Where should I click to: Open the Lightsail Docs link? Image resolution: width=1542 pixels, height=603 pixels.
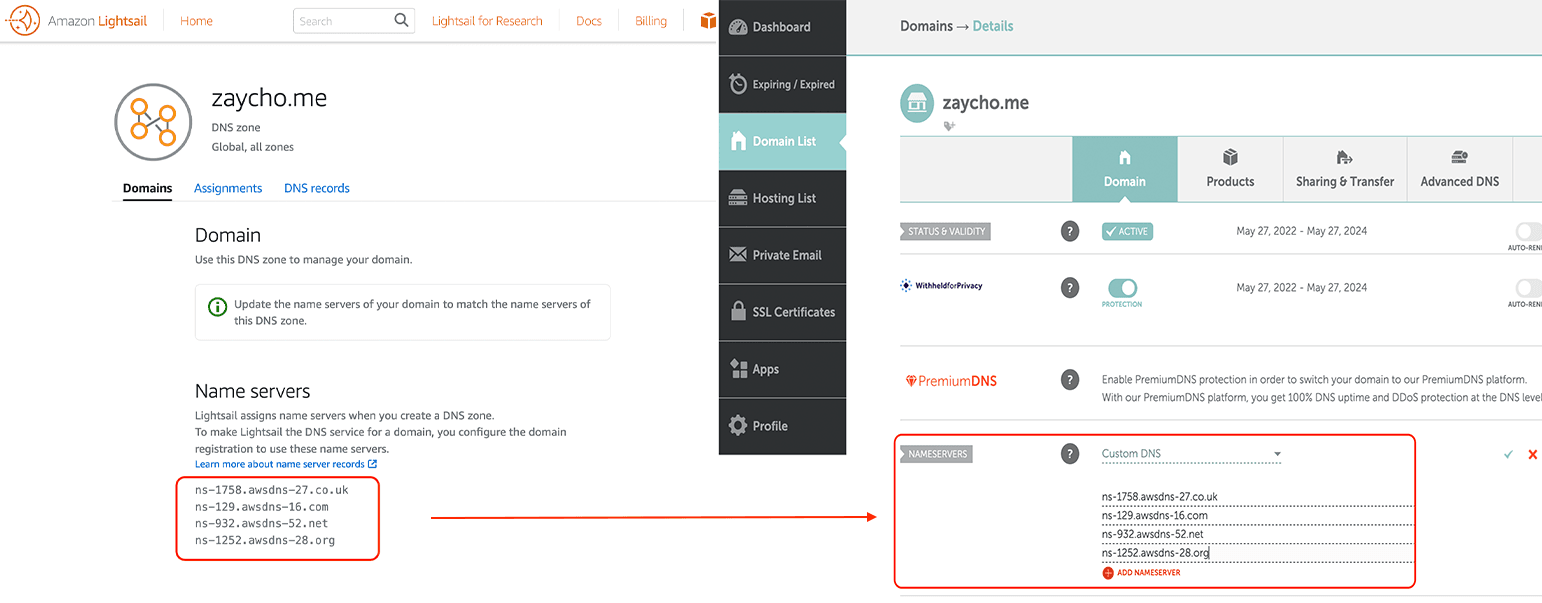click(x=589, y=21)
